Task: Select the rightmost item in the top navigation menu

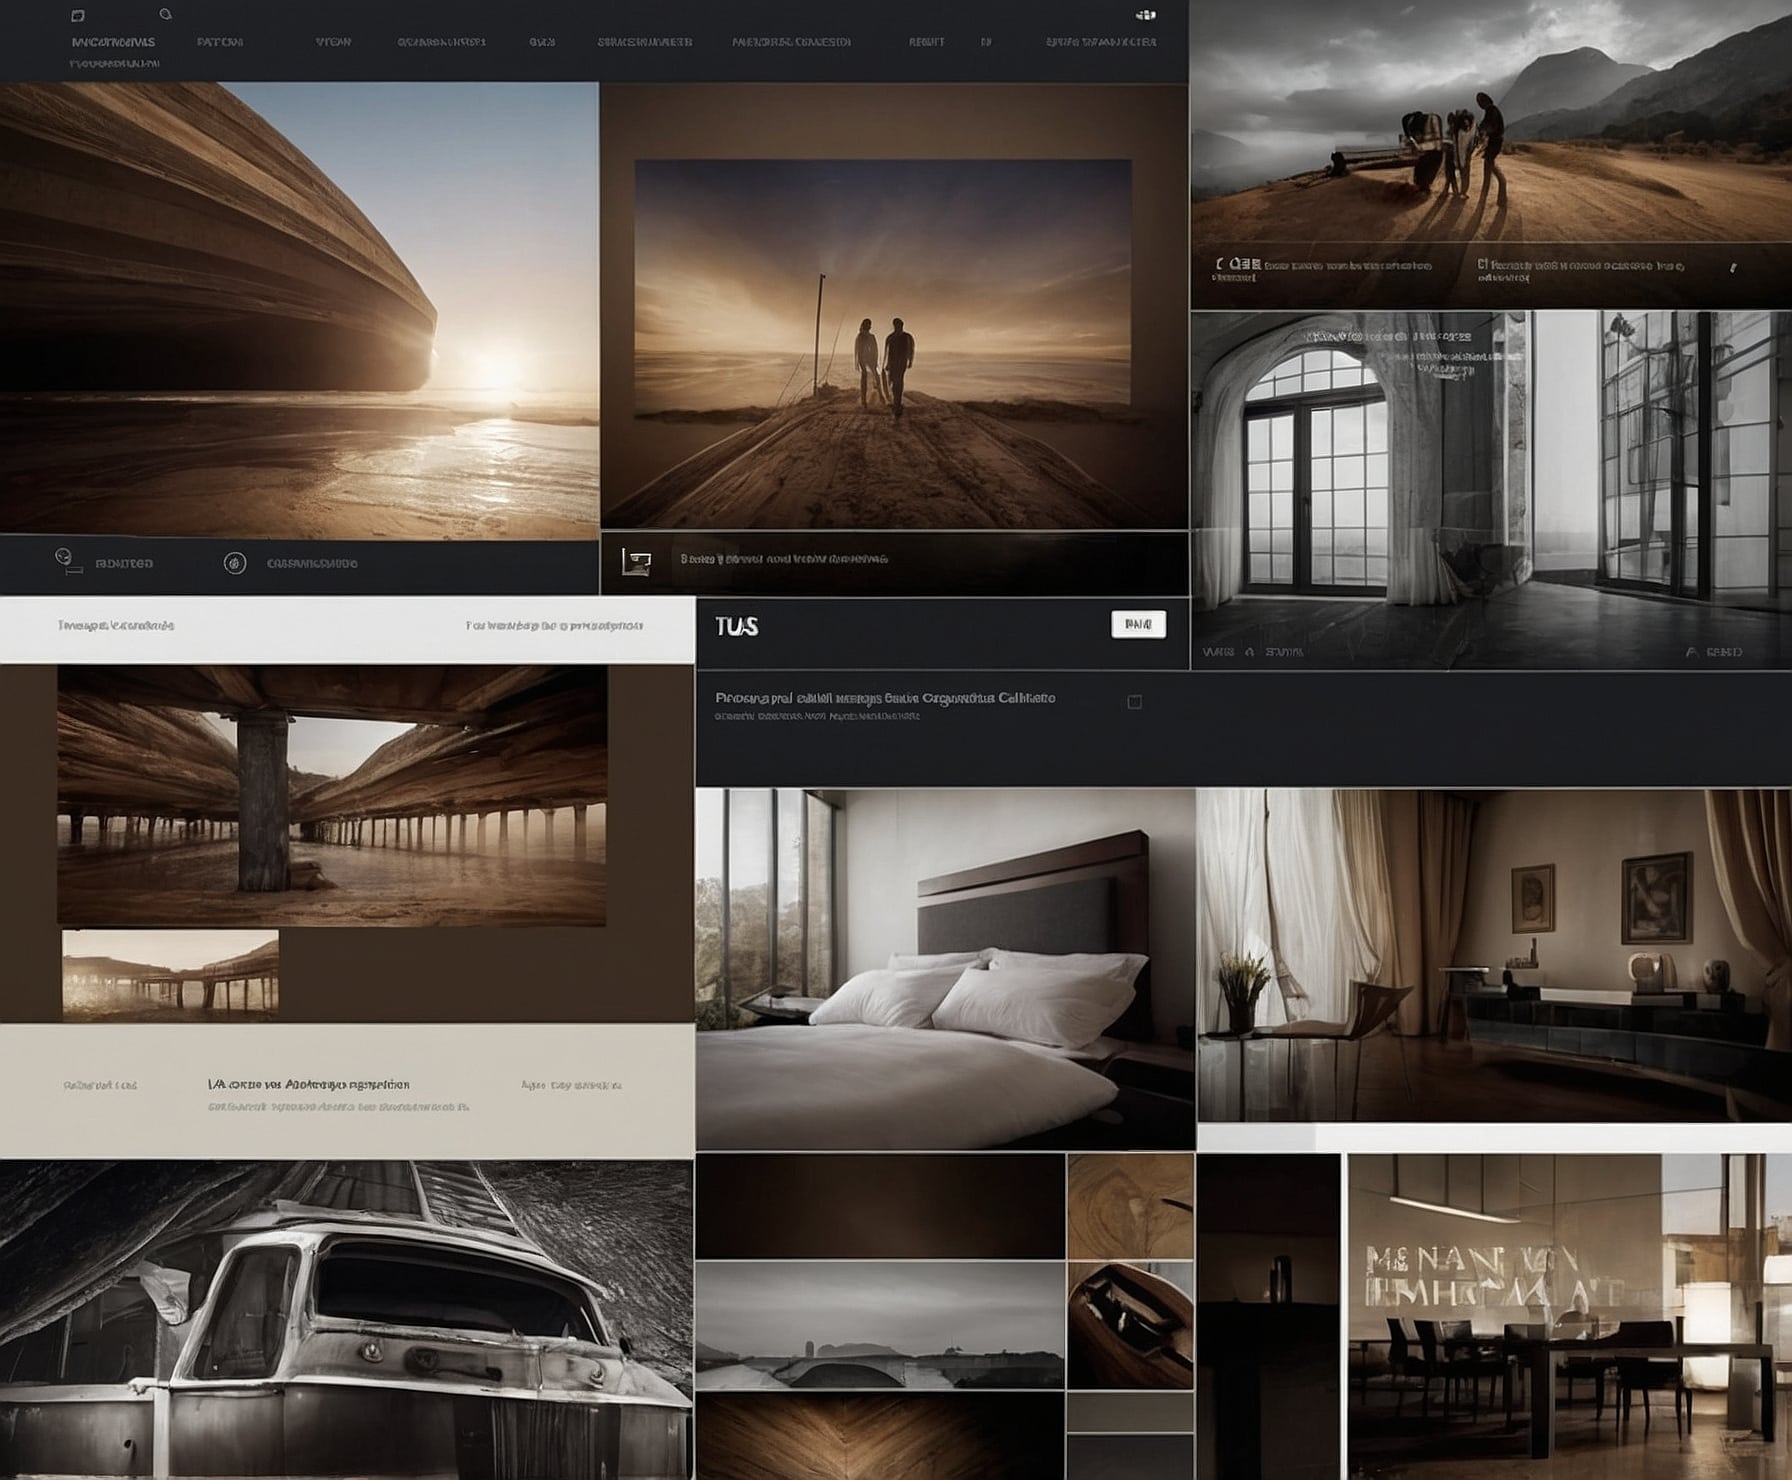Action: pyautogui.click(x=1101, y=42)
